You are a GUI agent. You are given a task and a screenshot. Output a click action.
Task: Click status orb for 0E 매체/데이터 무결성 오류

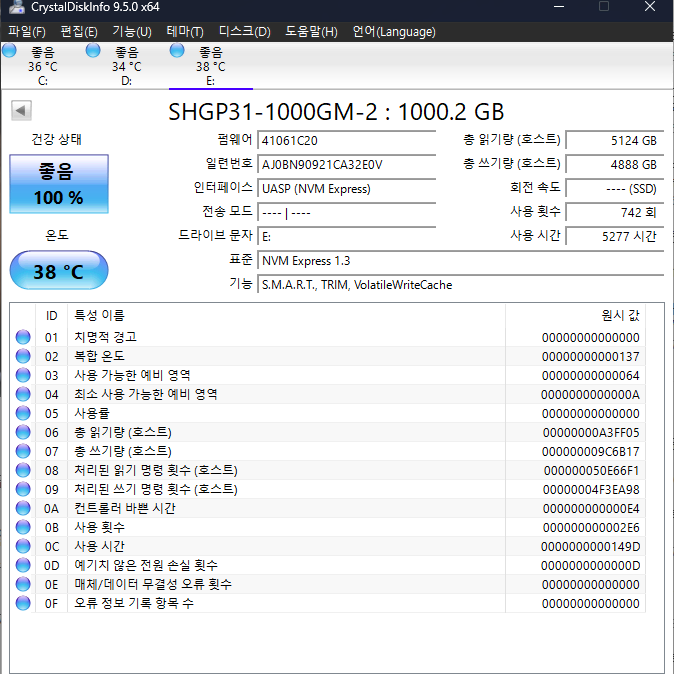pyautogui.click(x=23, y=584)
